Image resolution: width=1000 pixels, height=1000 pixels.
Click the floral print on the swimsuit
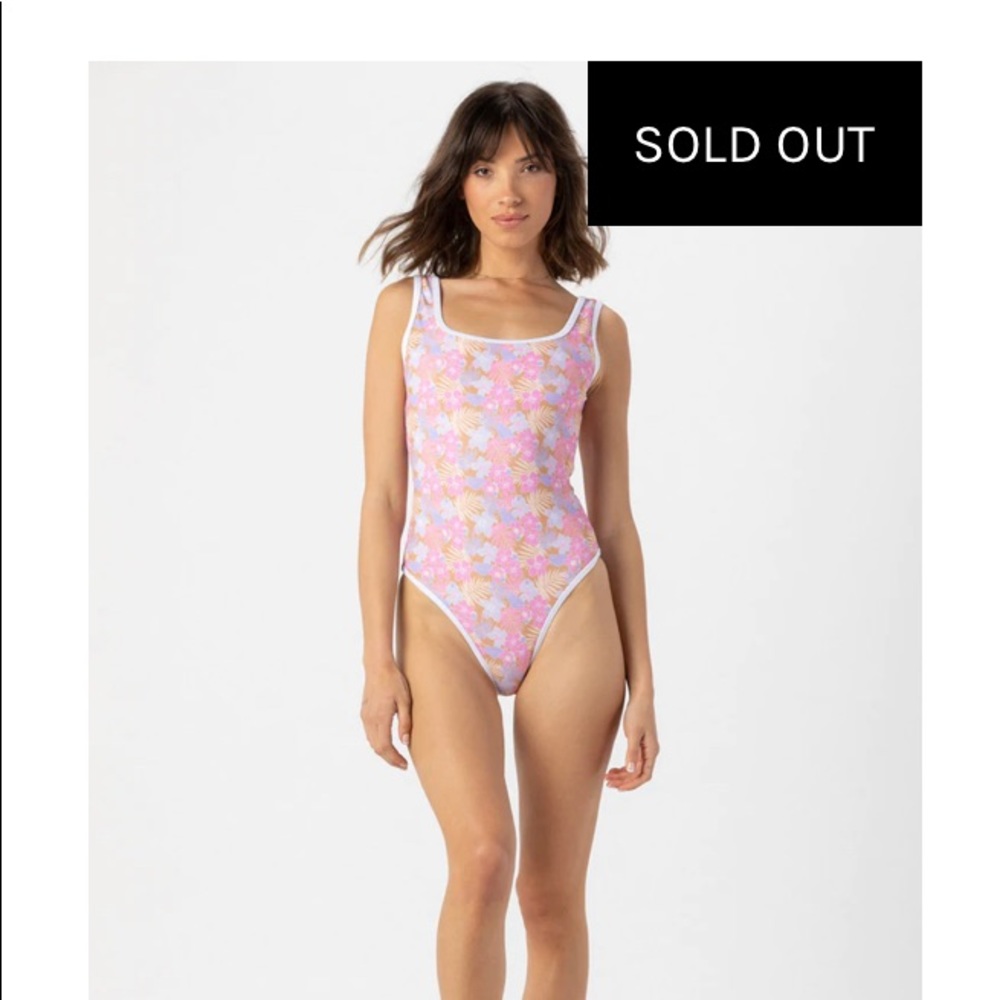[x=497, y=459]
